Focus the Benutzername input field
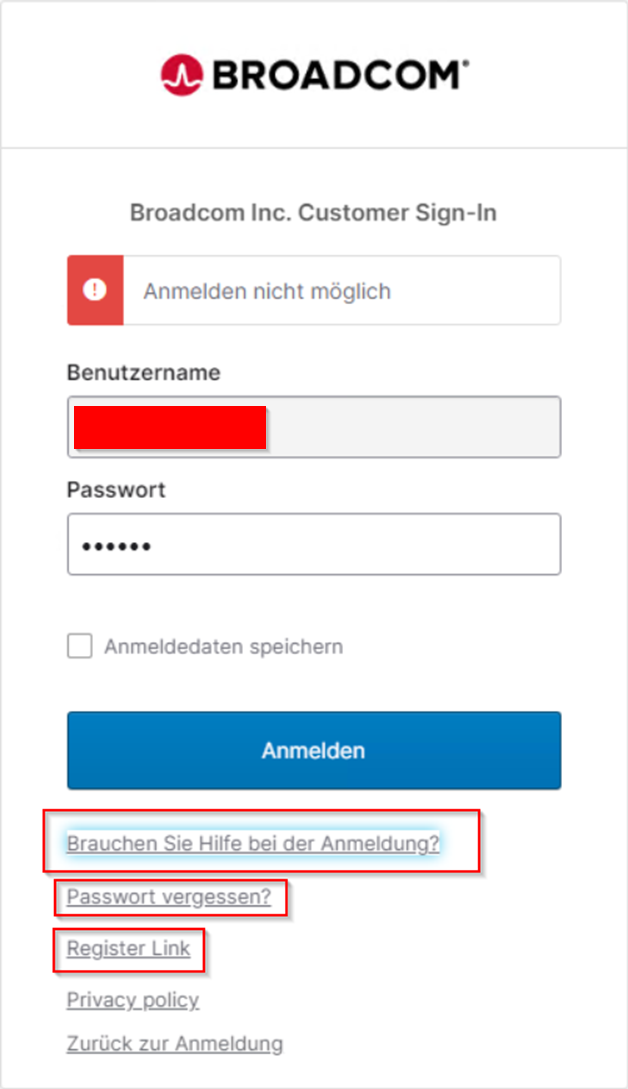The height and width of the screenshot is (1089, 628). (314, 427)
